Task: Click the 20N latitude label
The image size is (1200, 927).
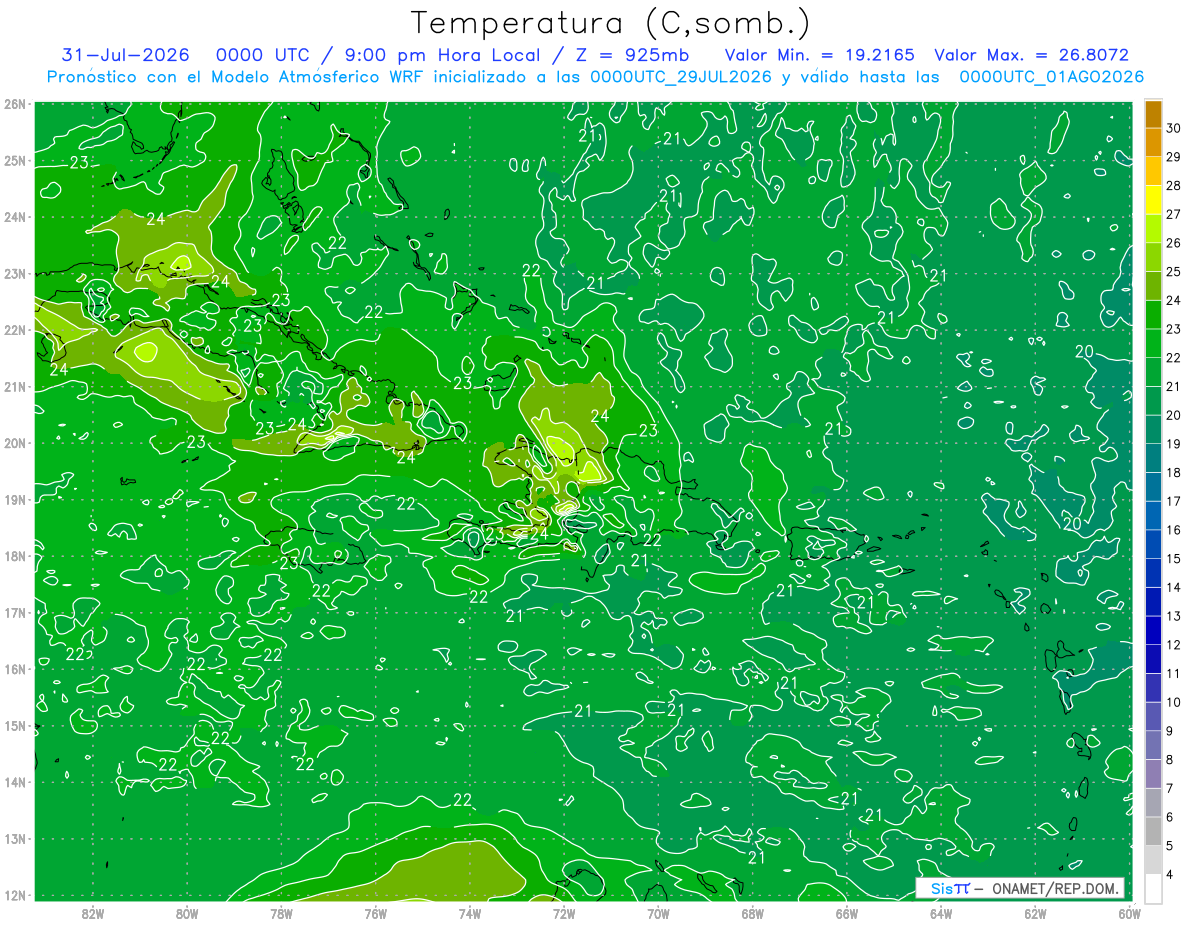Action: 14,443
